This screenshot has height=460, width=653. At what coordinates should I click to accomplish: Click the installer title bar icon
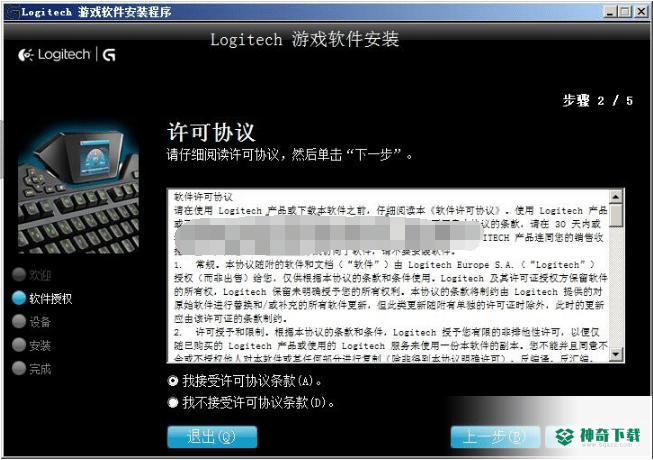(12, 12)
